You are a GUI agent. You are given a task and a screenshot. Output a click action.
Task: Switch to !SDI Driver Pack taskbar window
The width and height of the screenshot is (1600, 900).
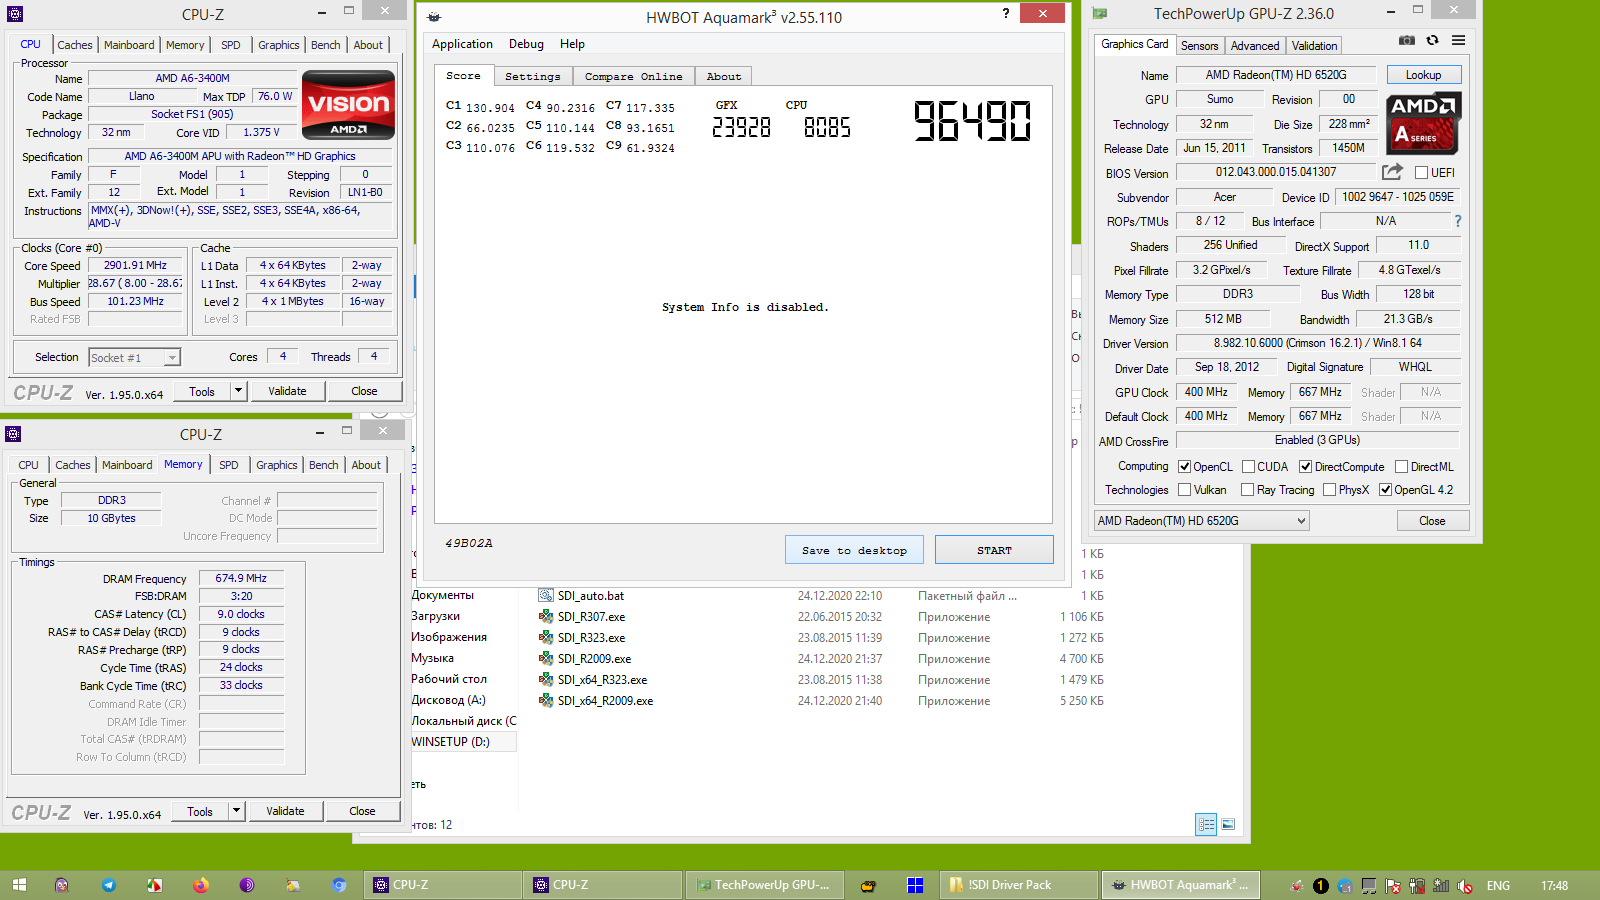pyautogui.click(x=1018, y=885)
